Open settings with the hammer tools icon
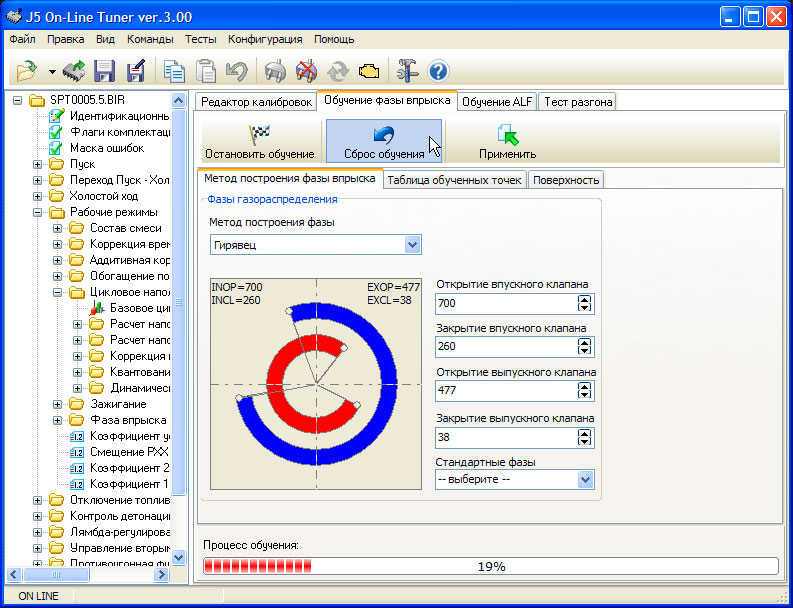793x608 pixels. tap(406, 71)
